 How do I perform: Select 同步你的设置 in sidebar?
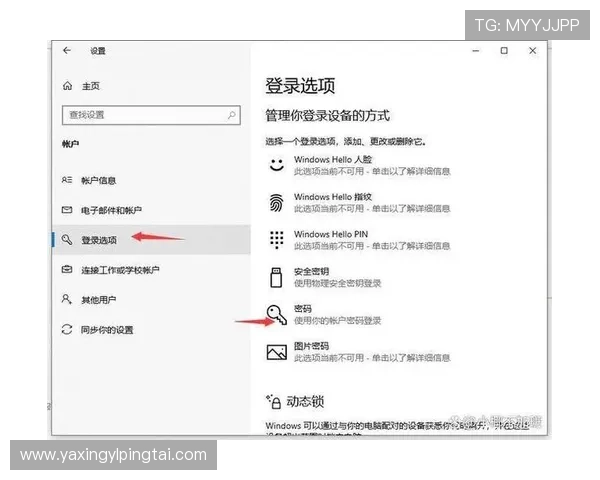click(107, 330)
